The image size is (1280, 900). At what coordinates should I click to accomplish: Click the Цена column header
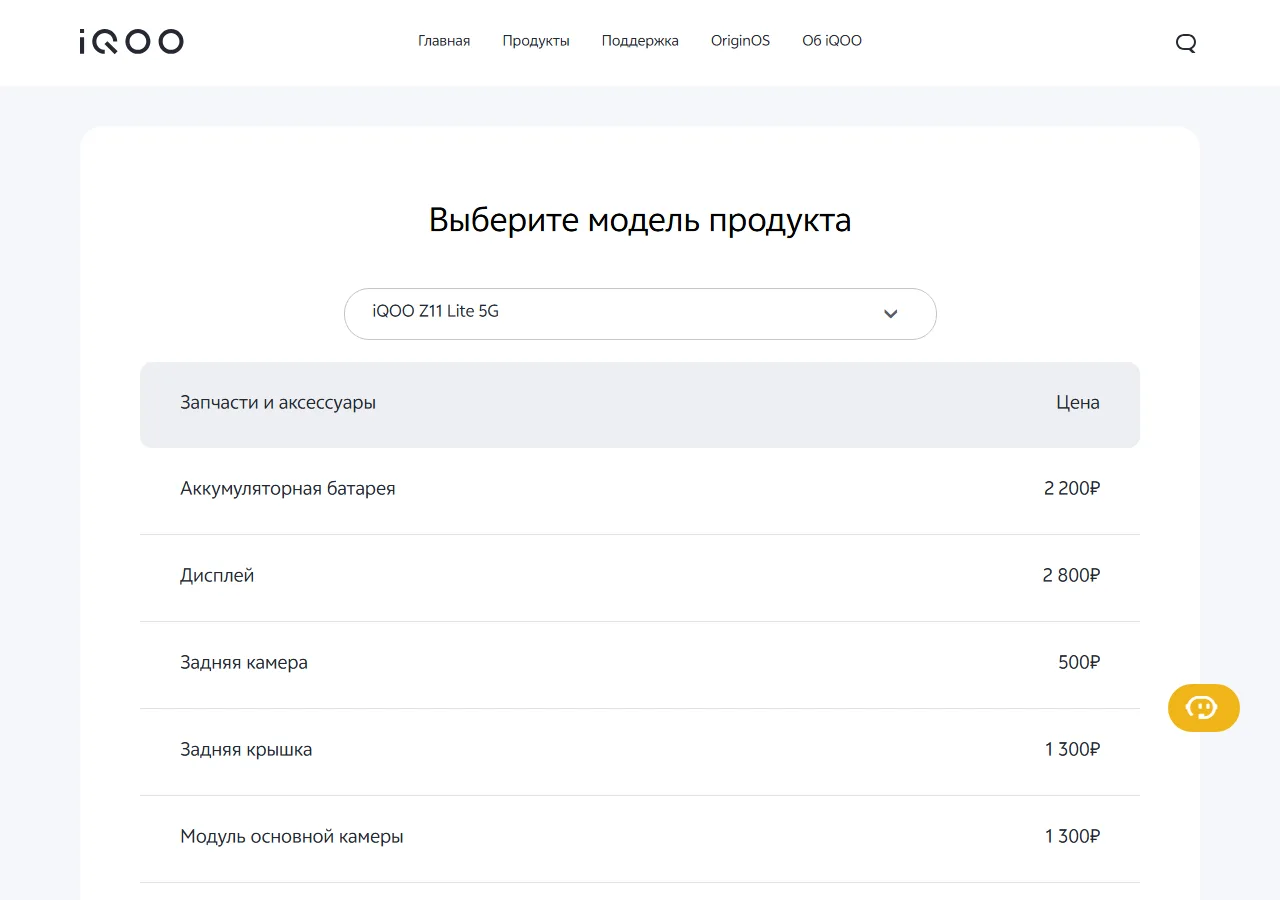[1078, 403]
